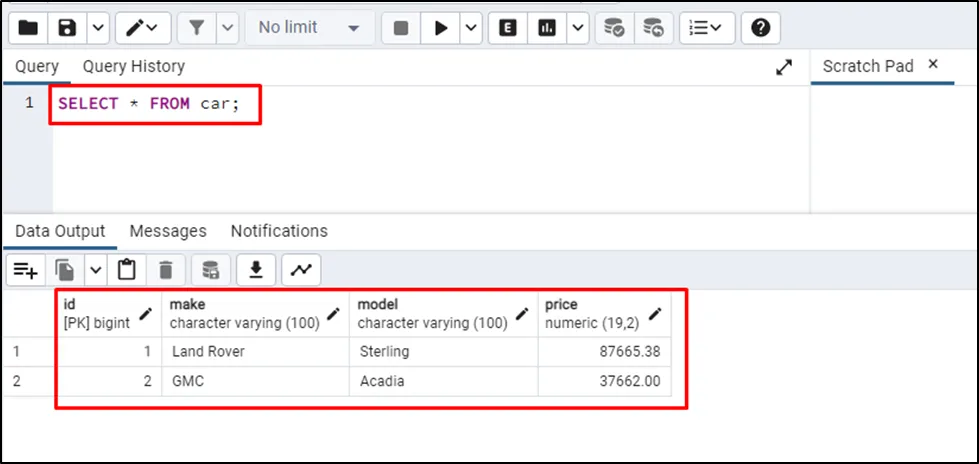Click the Explain (E) icon
979x464 pixels.
pyautogui.click(x=508, y=28)
